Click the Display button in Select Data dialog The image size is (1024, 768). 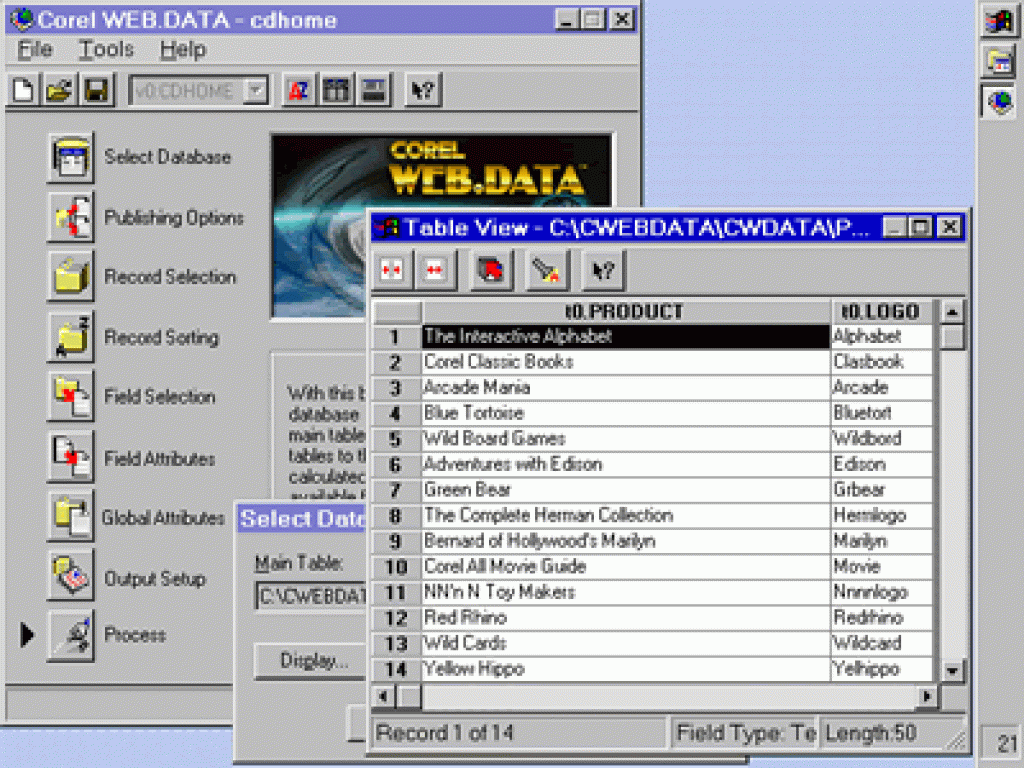309,661
